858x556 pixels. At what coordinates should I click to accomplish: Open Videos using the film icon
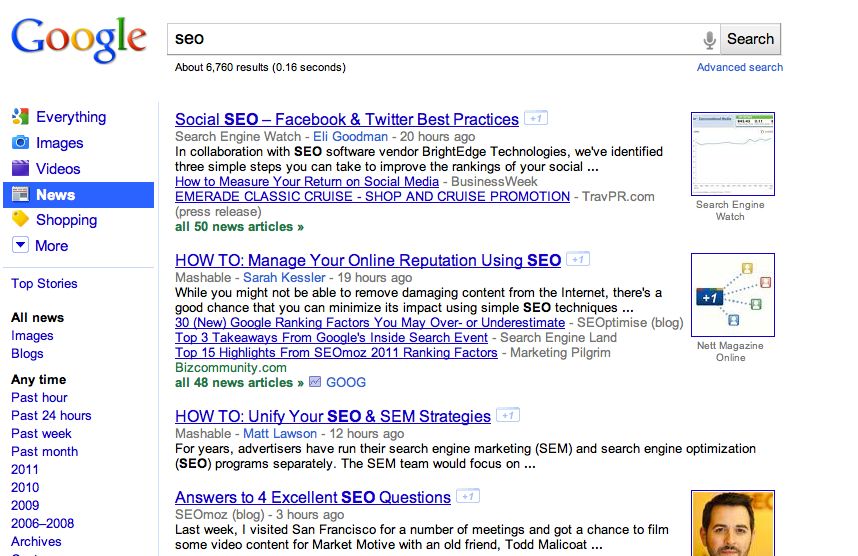20,169
